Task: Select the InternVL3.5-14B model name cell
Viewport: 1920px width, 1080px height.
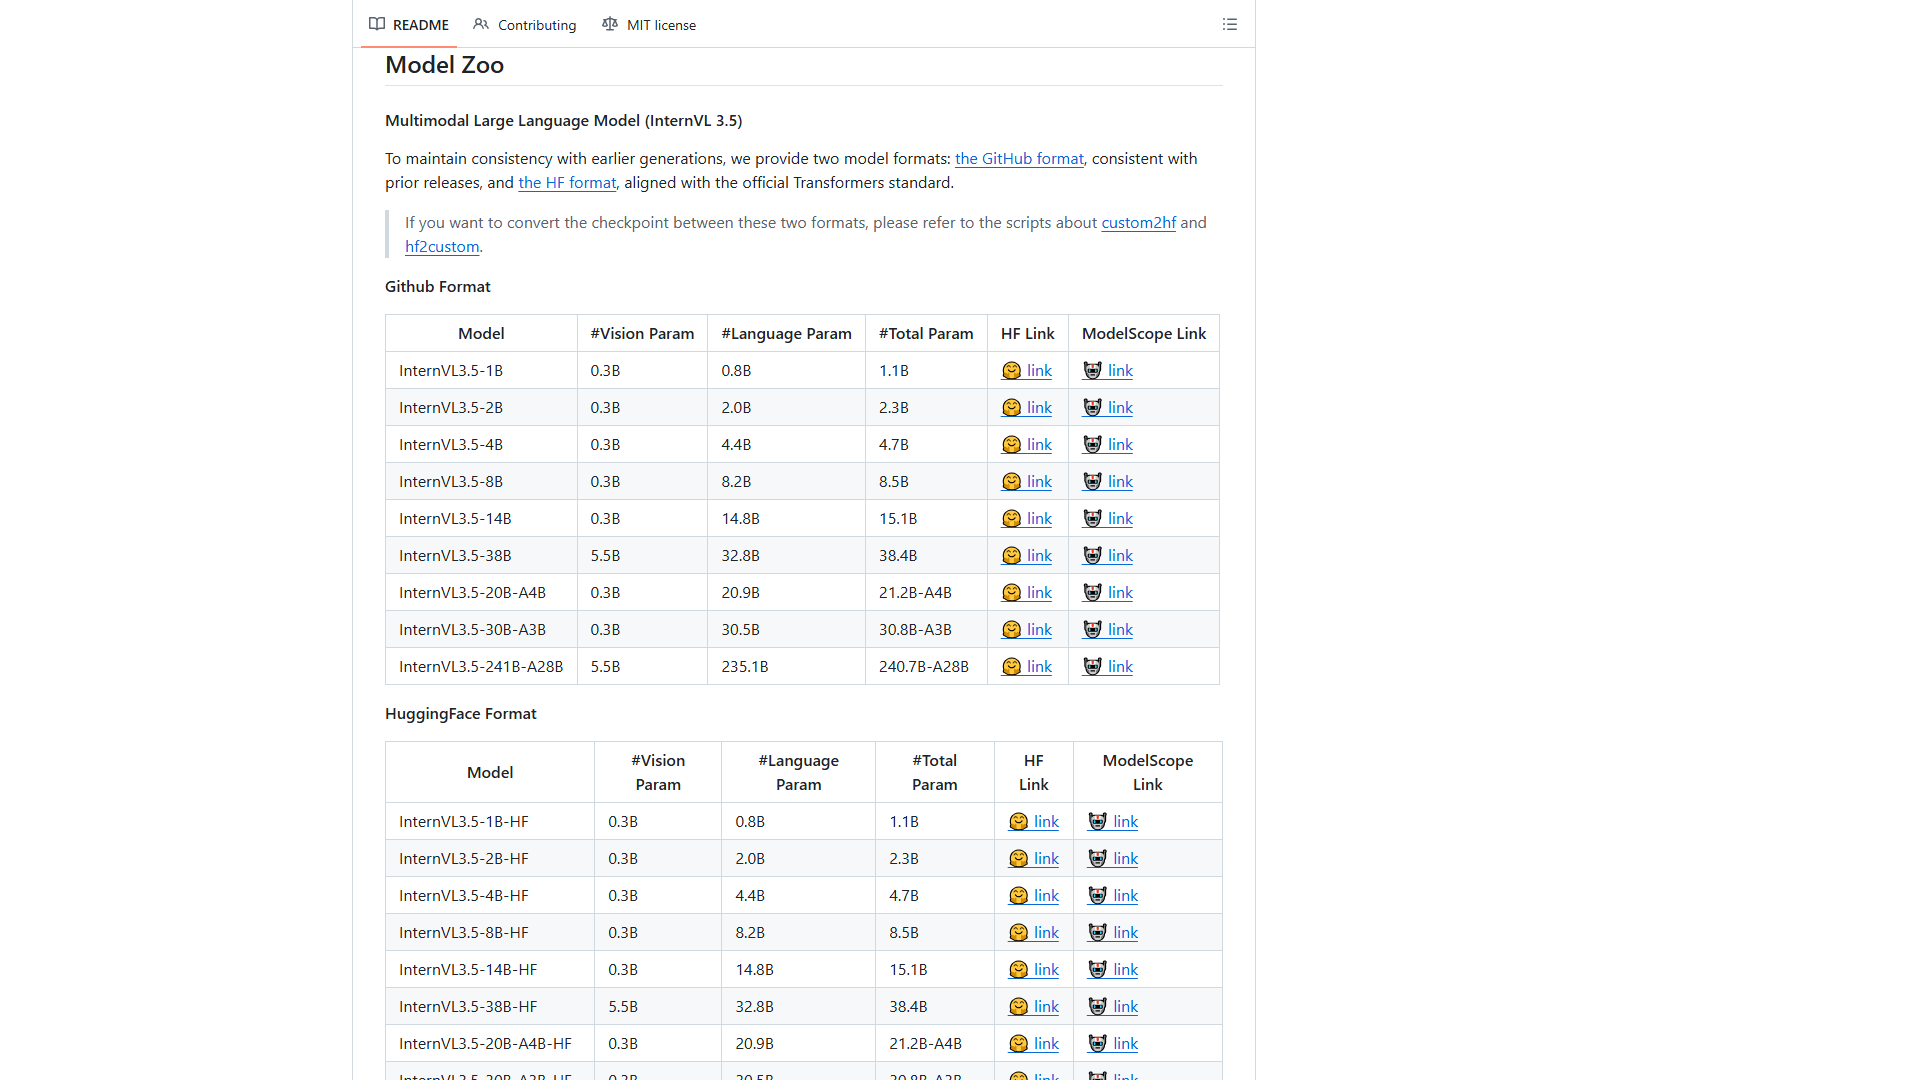Action: [x=481, y=518]
